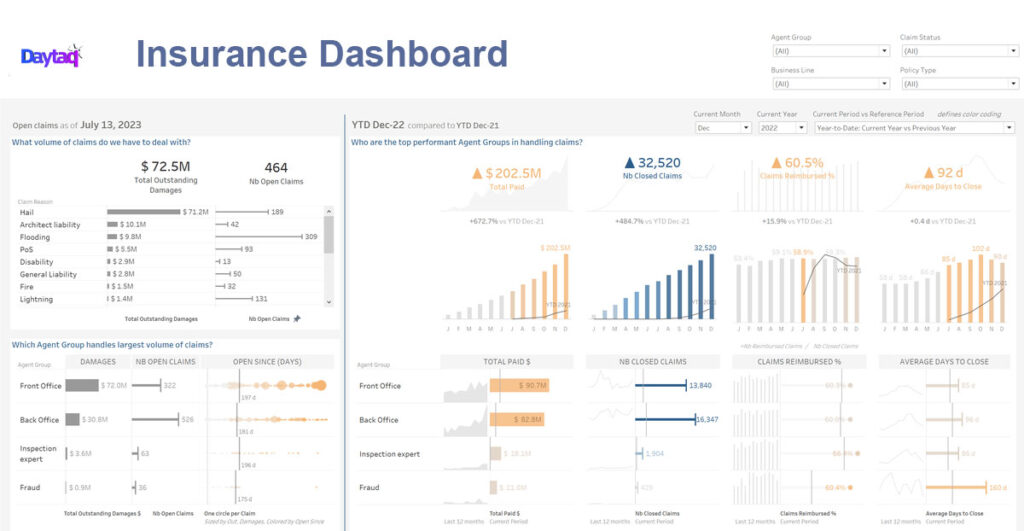Click the Daytaq logo
This screenshot has height=531, width=1024.
(x=50, y=56)
